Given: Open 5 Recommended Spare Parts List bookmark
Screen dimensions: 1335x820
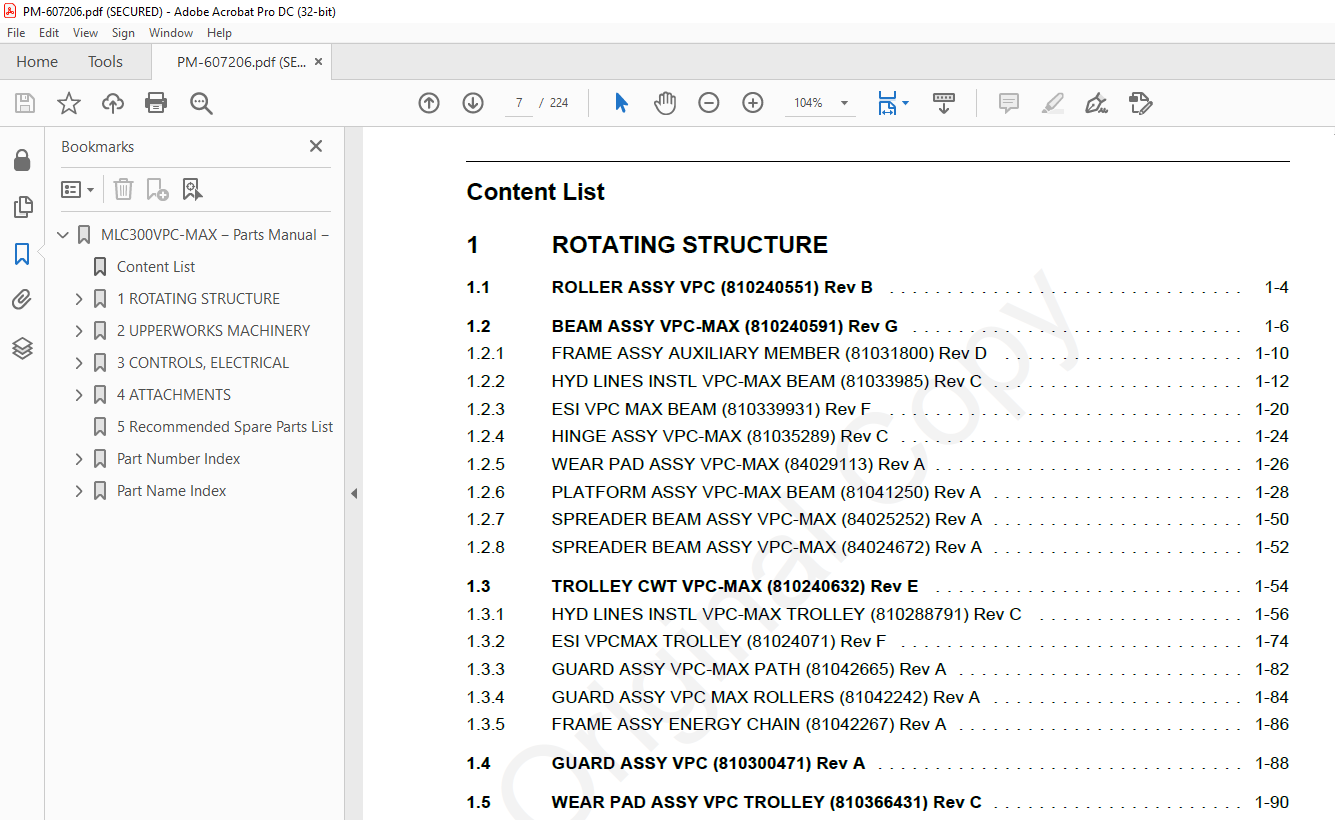Looking at the screenshot, I should (225, 427).
